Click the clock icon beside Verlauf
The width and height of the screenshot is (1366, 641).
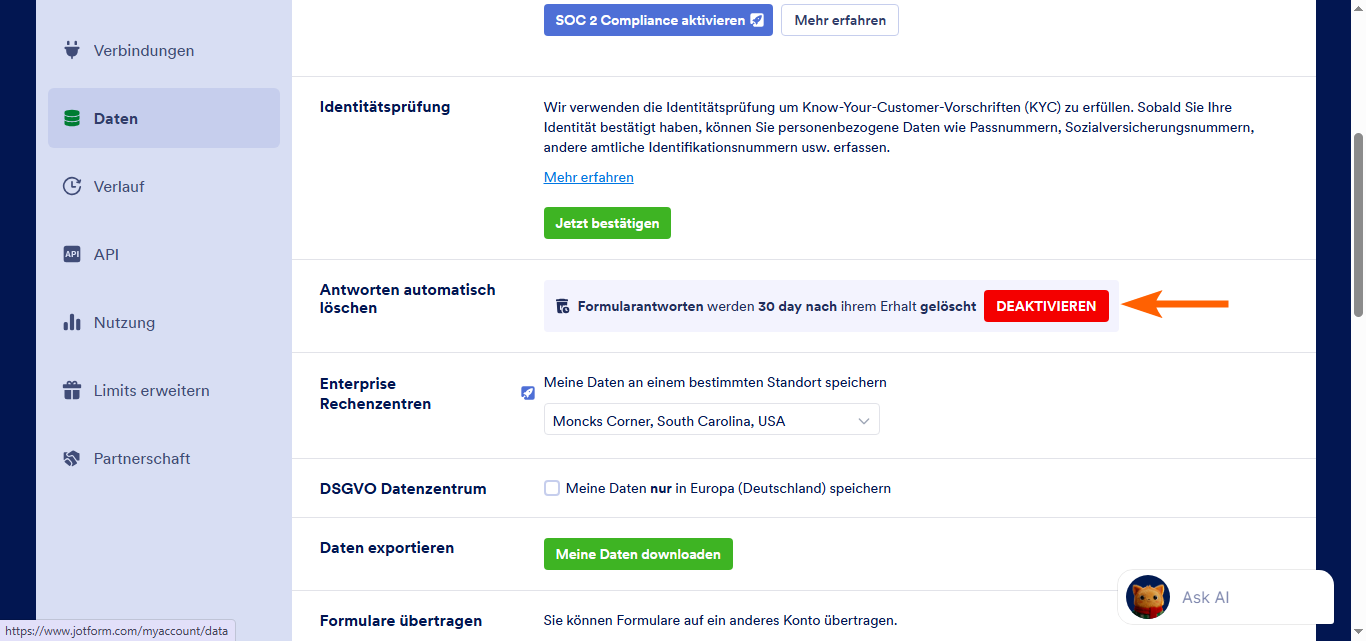pyautogui.click(x=71, y=186)
